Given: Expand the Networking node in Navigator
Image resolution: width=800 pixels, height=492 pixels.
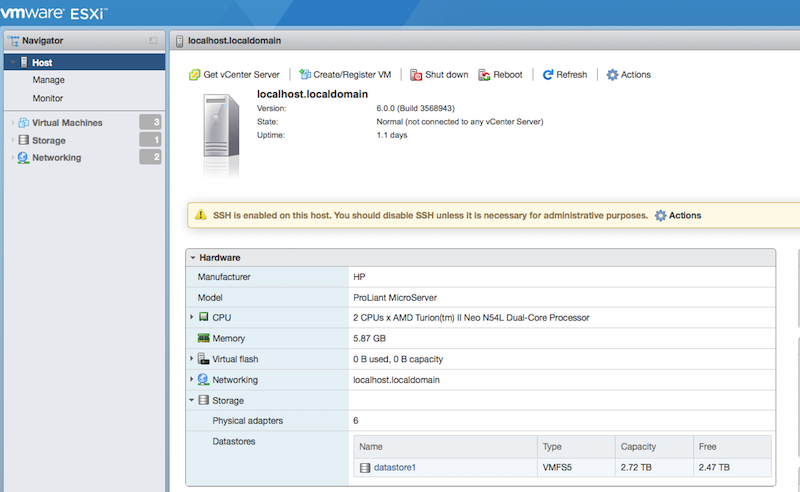Looking at the screenshot, I should 13,158.
